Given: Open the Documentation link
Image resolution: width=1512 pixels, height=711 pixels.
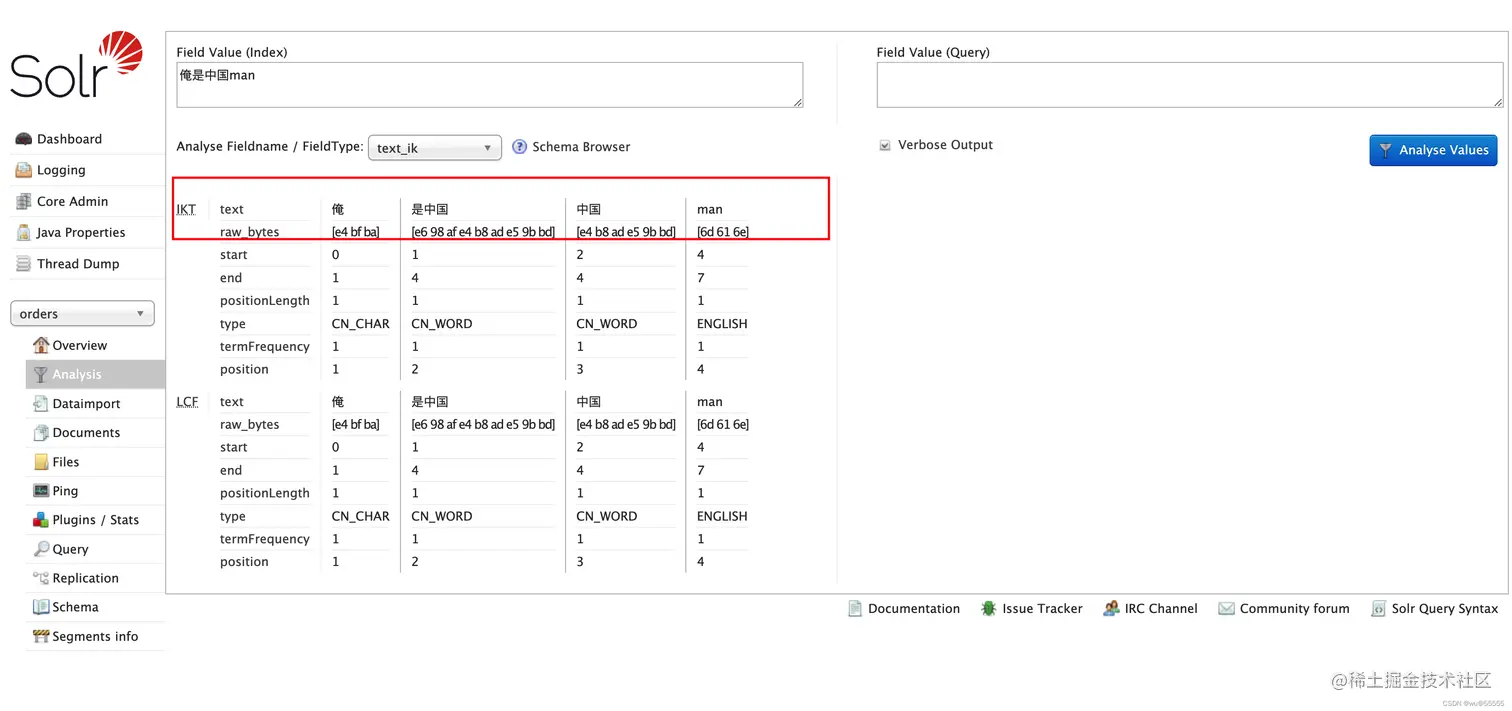Looking at the screenshot, I should point(914,608).
